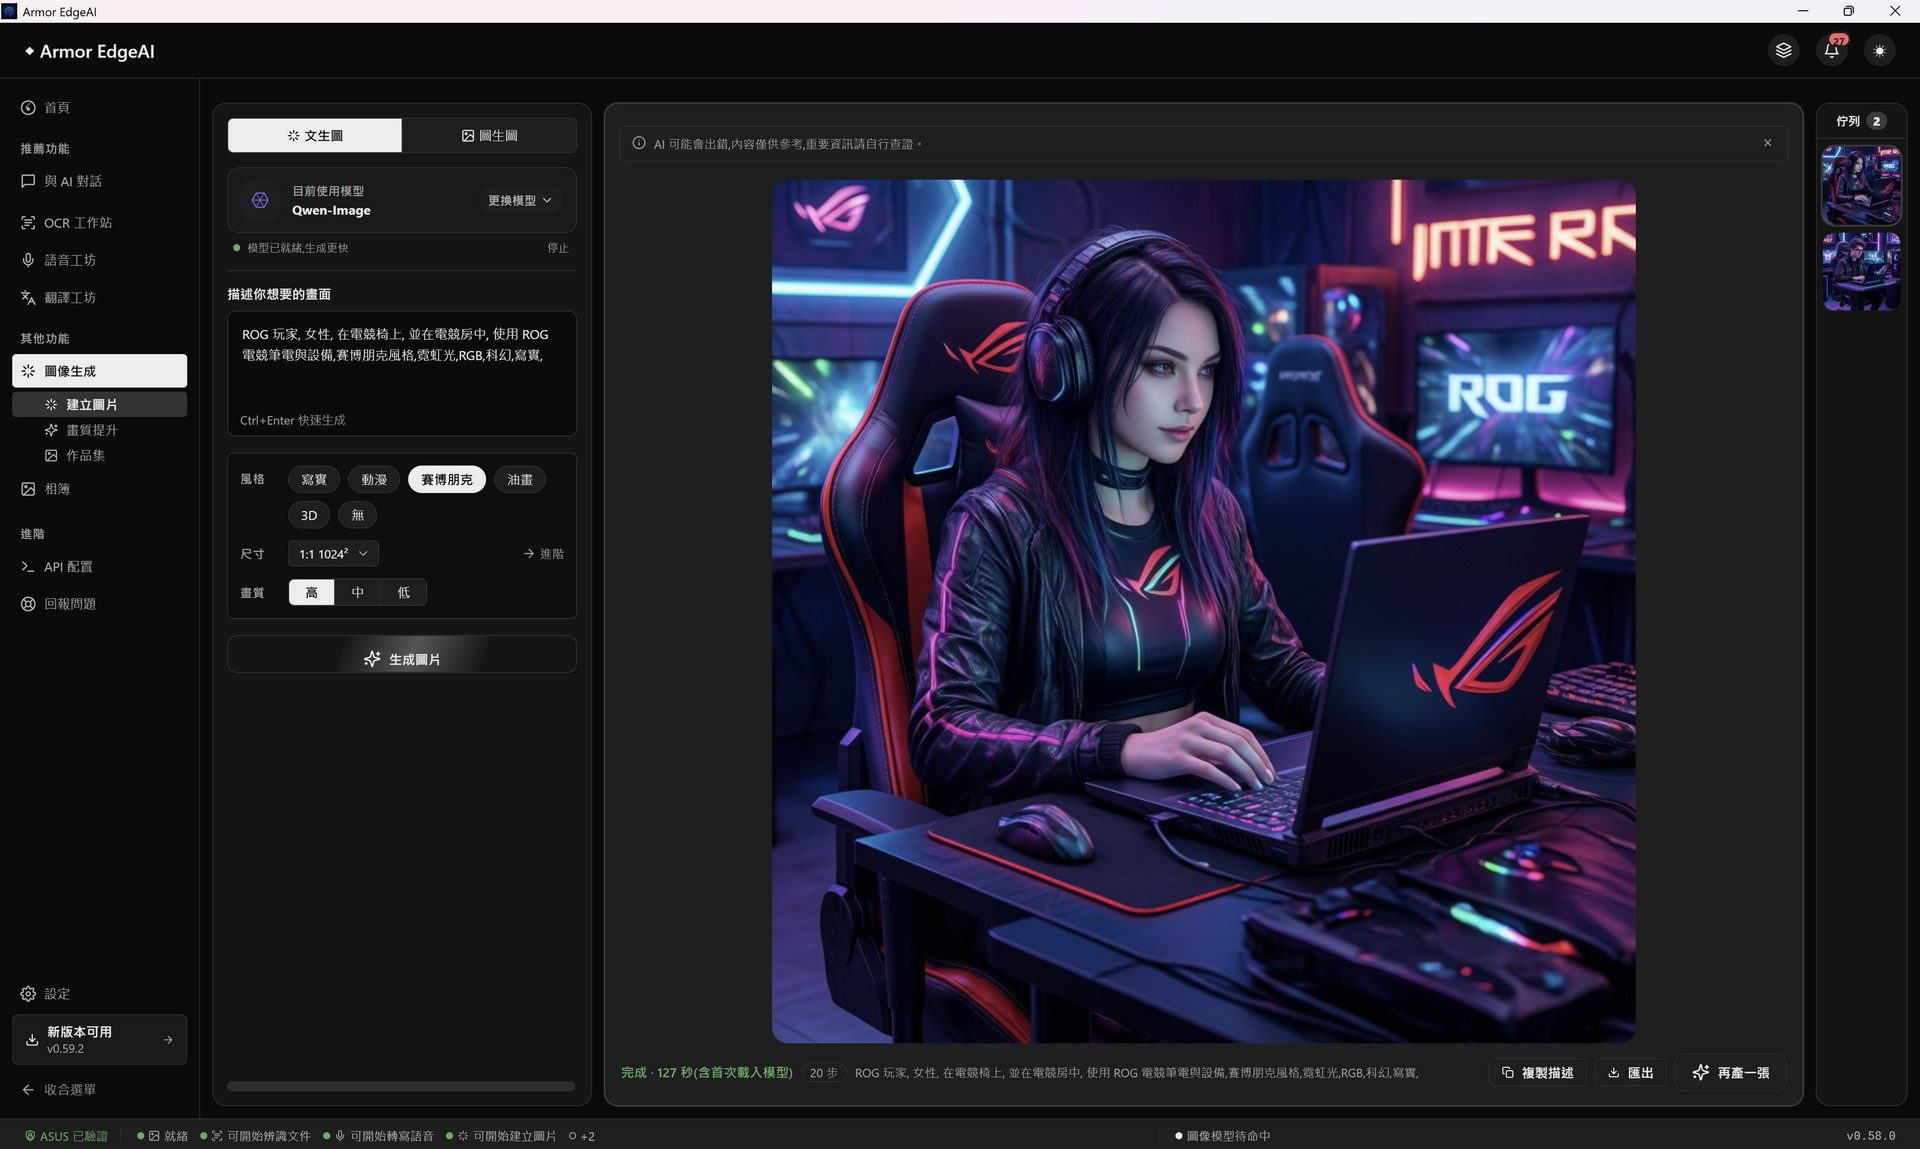
Task: Click 可開始建立圖片 status item
Action: 501,1136
